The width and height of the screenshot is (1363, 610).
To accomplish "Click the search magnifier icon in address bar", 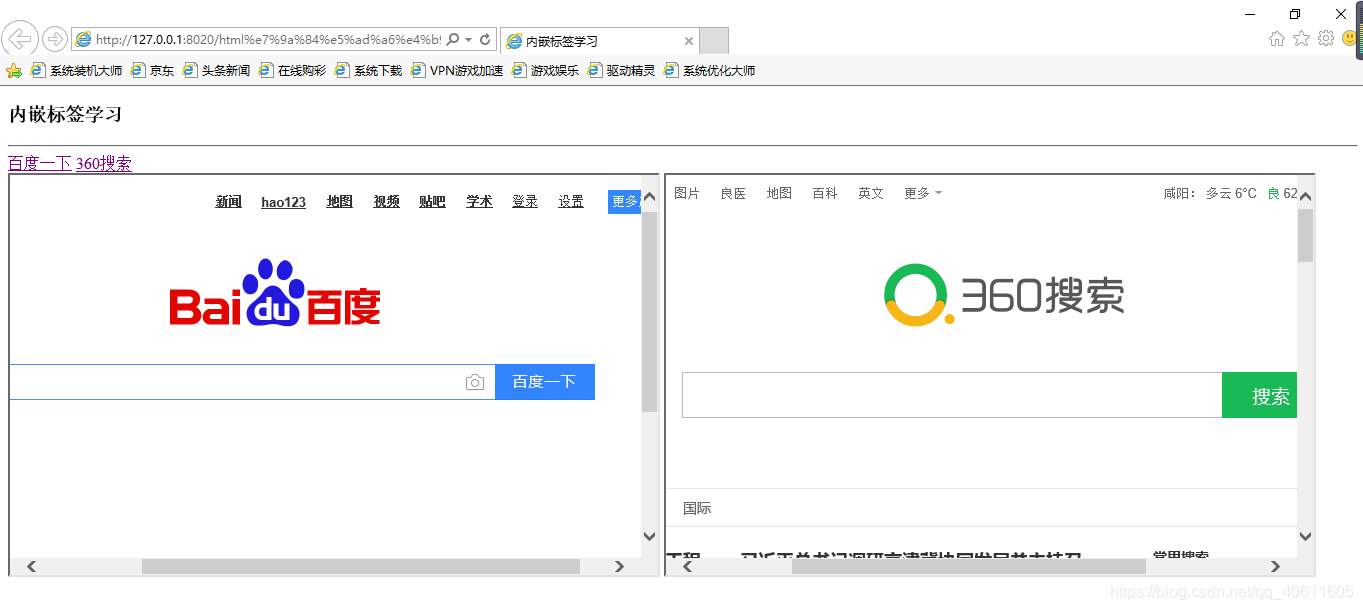I will tap(453, 39).
